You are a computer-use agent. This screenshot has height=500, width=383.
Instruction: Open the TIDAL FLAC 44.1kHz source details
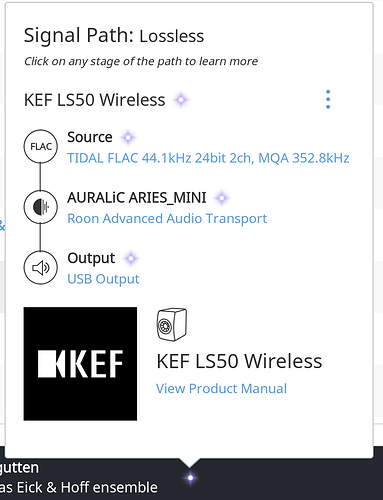click(x=208, y=158)
